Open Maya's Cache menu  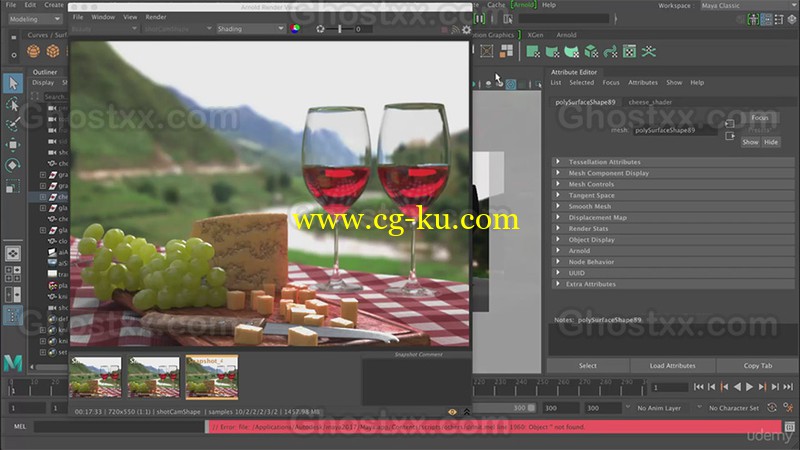click(x=495, y=5)
